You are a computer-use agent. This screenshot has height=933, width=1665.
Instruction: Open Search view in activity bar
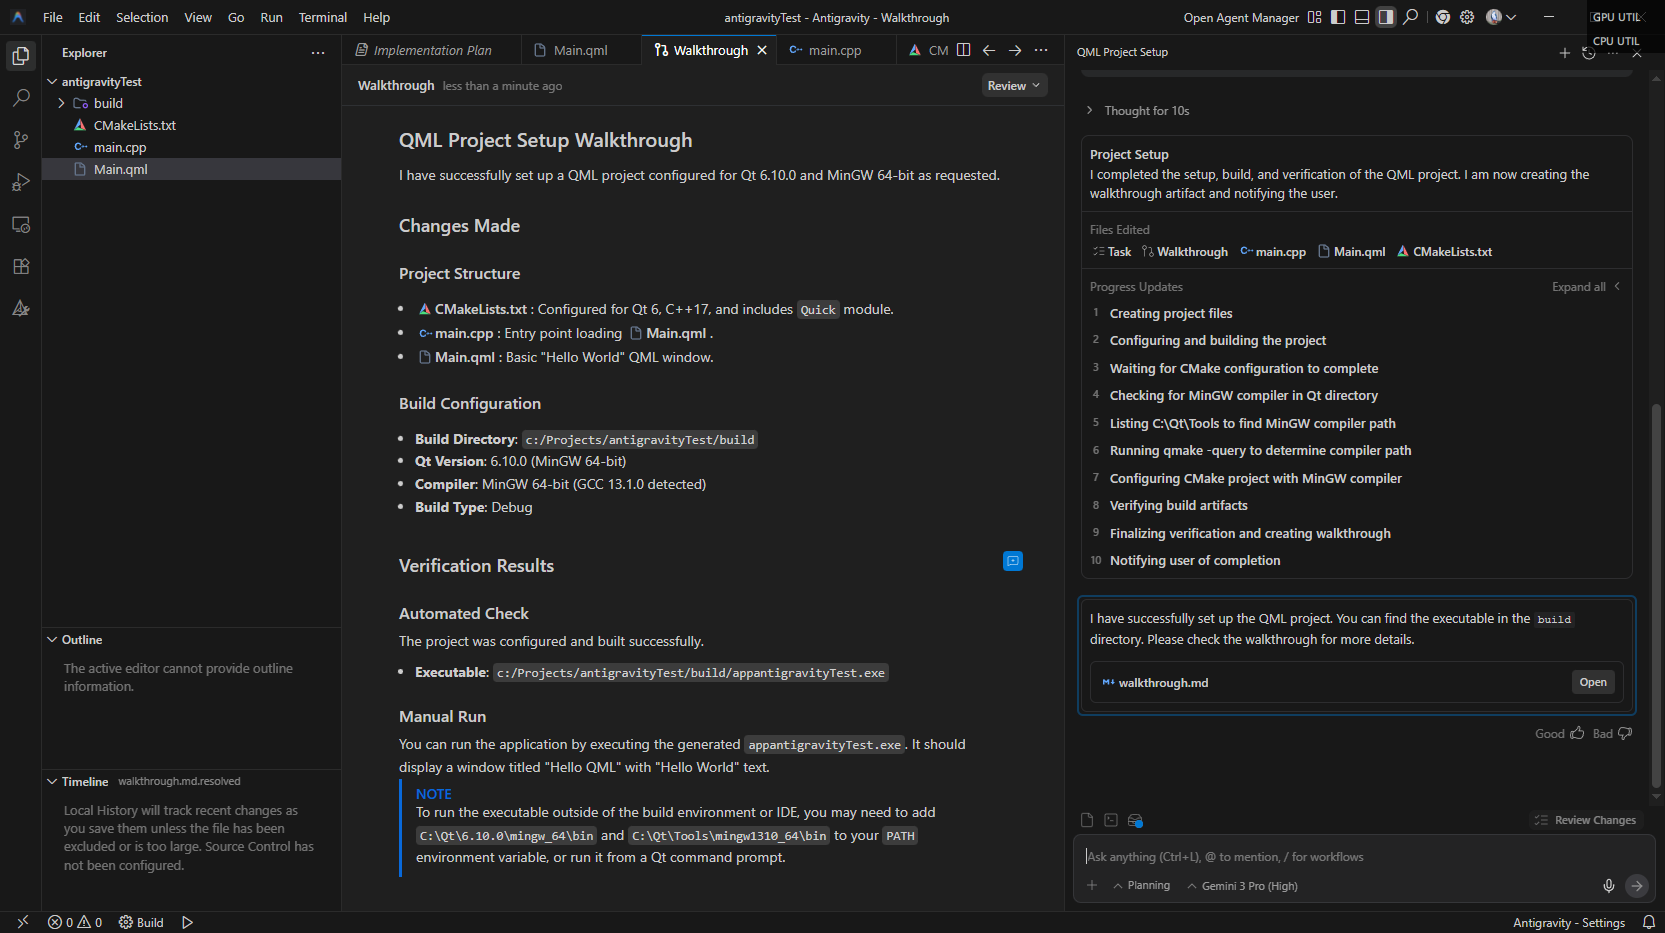[x=21, y=98]
